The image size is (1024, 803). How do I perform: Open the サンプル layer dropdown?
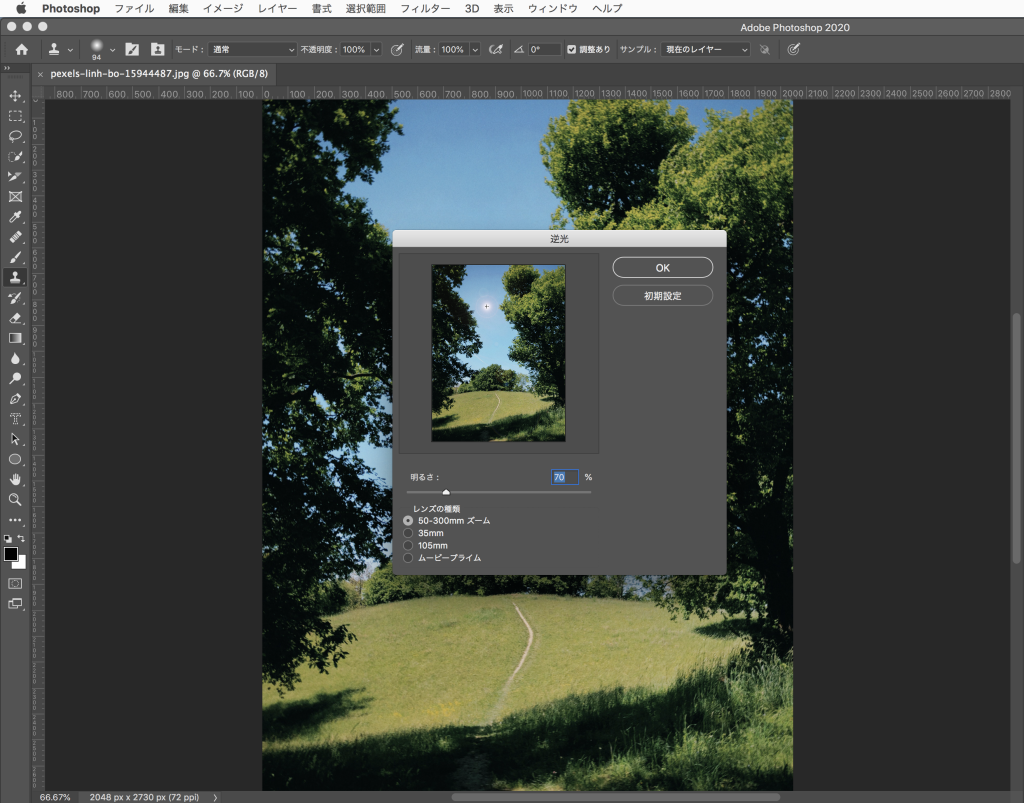tap(706, 49)
